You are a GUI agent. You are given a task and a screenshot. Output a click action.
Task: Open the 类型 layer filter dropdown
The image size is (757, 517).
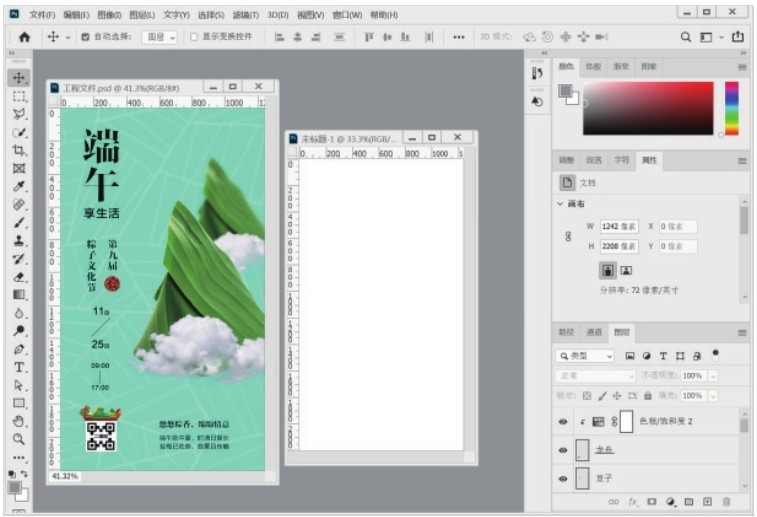pos(586,356)
